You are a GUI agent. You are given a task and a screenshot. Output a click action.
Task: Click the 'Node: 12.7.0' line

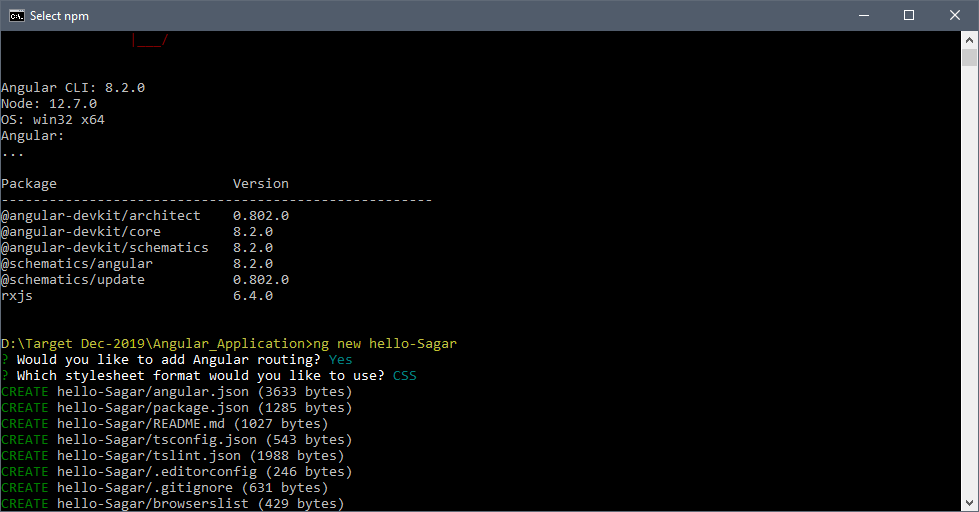click(x=49, y=104)
